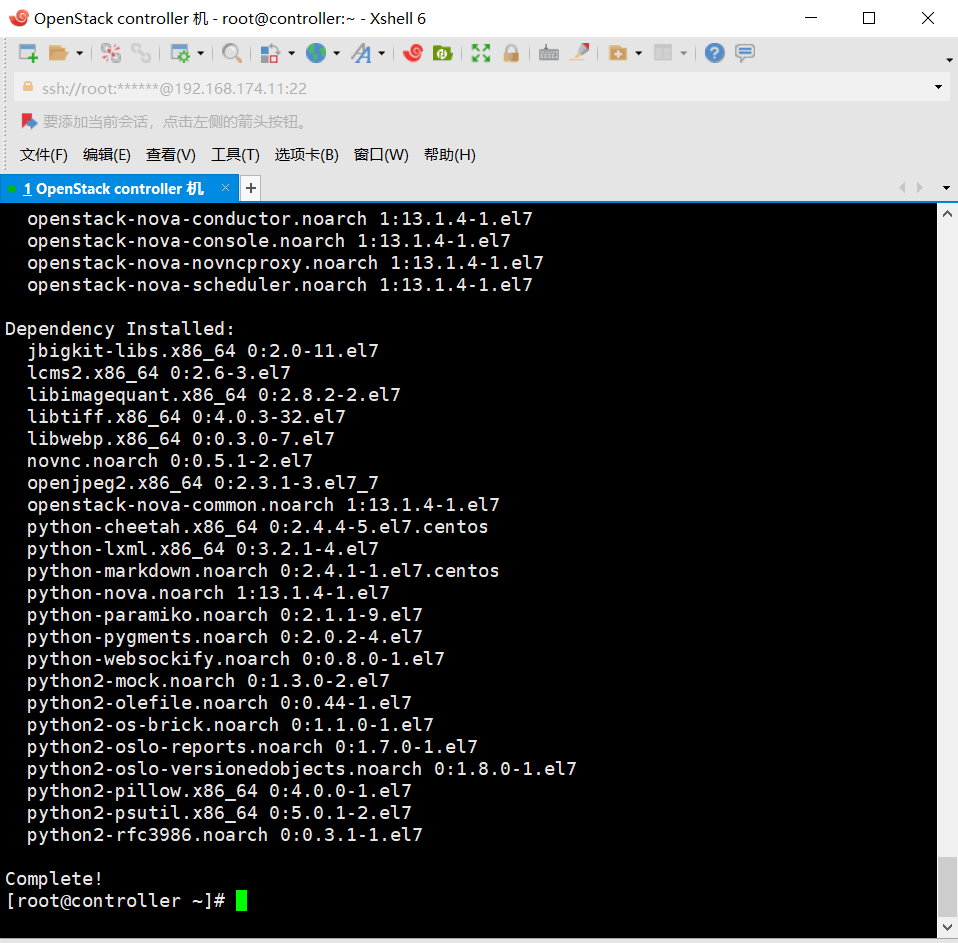Click the chat feedback bubble icon
The width and height of the screenshot is (958, 943).
[x=745, y=53]
